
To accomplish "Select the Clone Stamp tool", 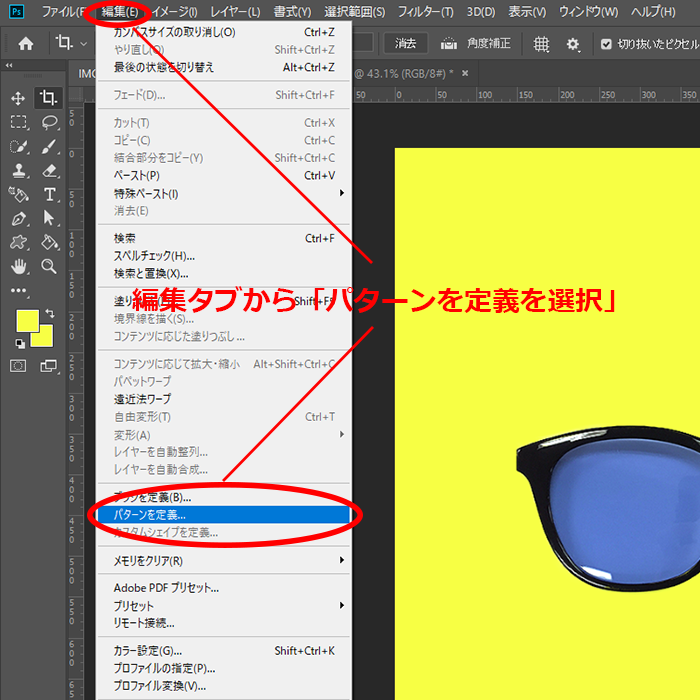I will [x=18, y=170].
